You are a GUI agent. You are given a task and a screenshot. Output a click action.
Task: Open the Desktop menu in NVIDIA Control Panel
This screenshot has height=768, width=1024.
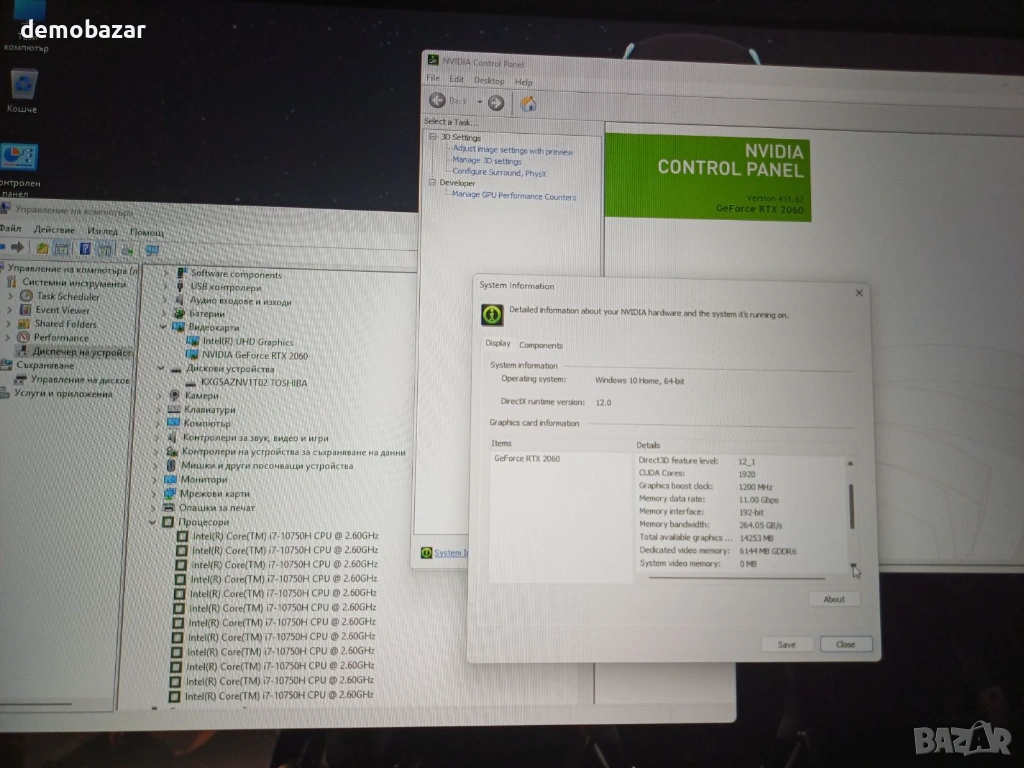click(x=489, y=81)
